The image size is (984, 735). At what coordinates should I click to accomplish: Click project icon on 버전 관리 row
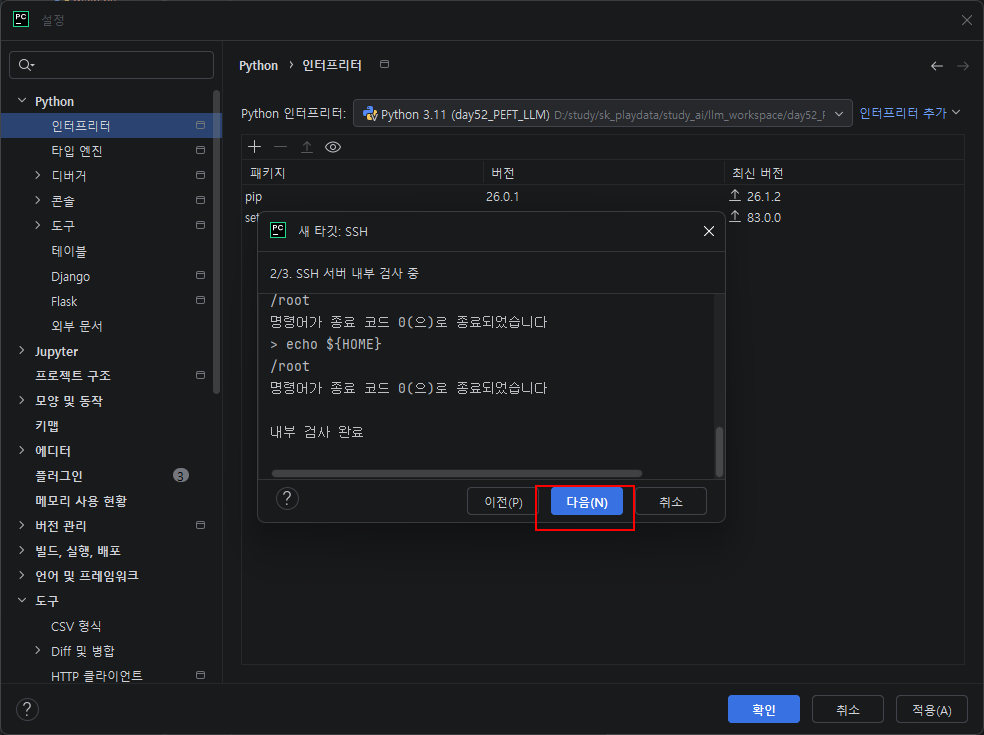tap(200, 525)
